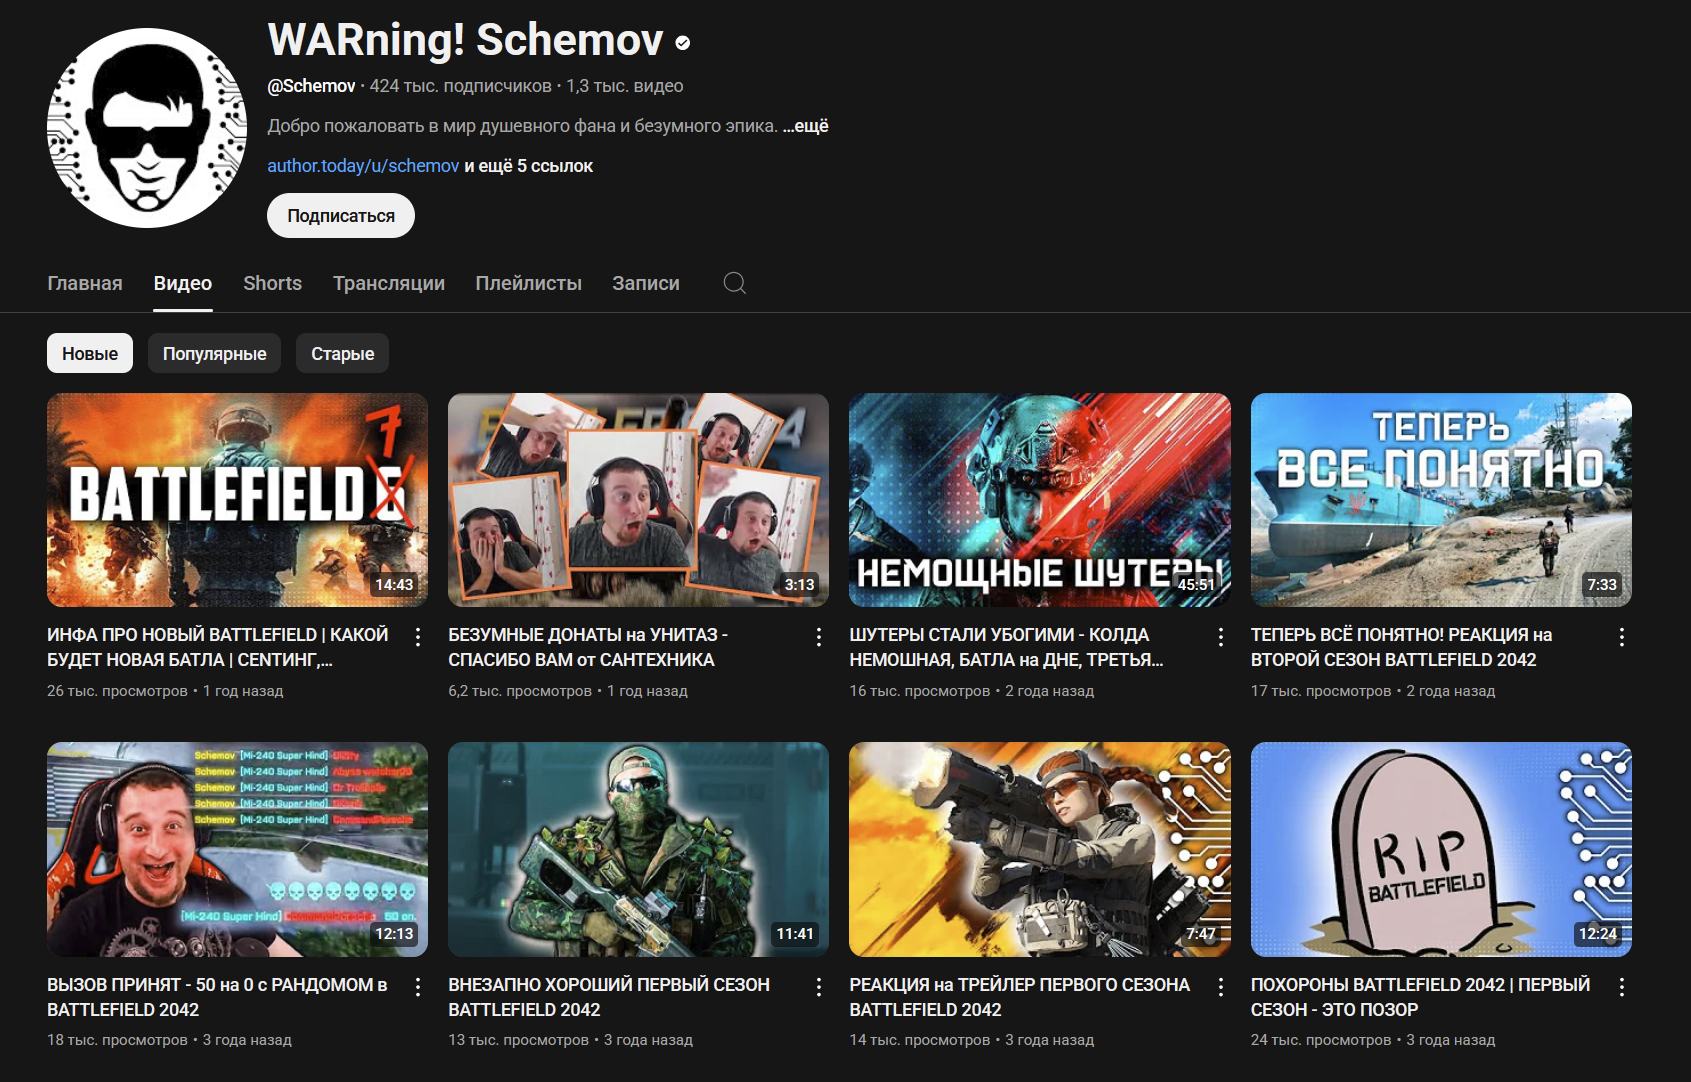Screen dimensions: 1691x1082
Task: Click the WARning! Schemov channel name
Action: click(x=465, y=40)
